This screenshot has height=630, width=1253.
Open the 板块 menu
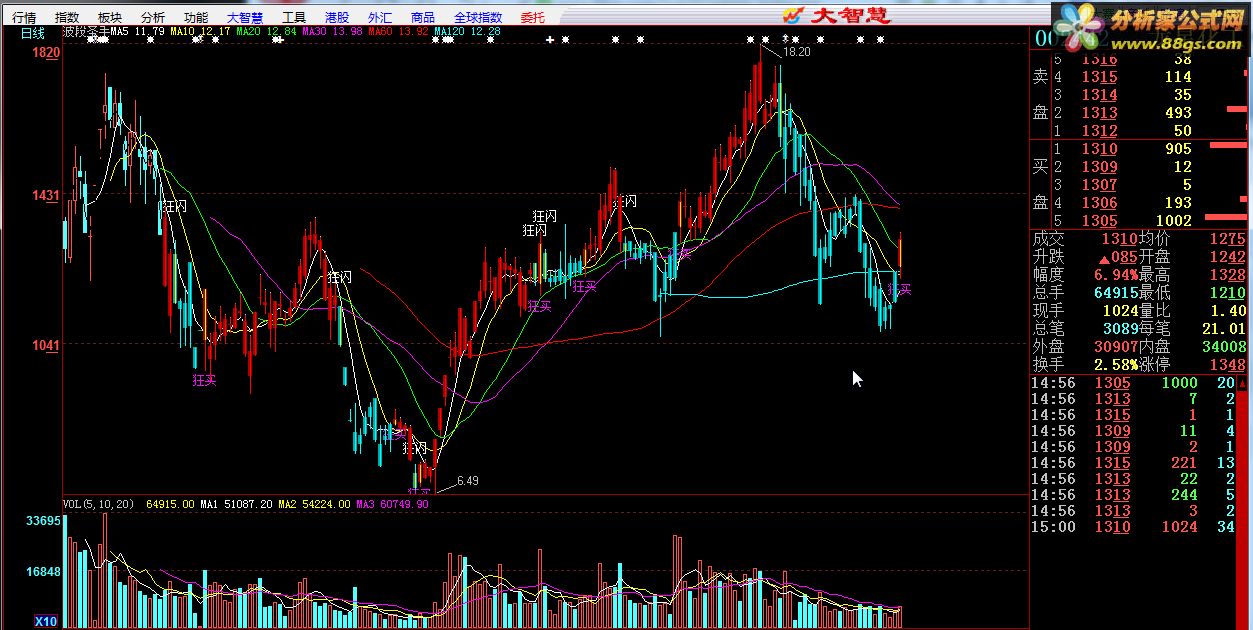point(110,17)
